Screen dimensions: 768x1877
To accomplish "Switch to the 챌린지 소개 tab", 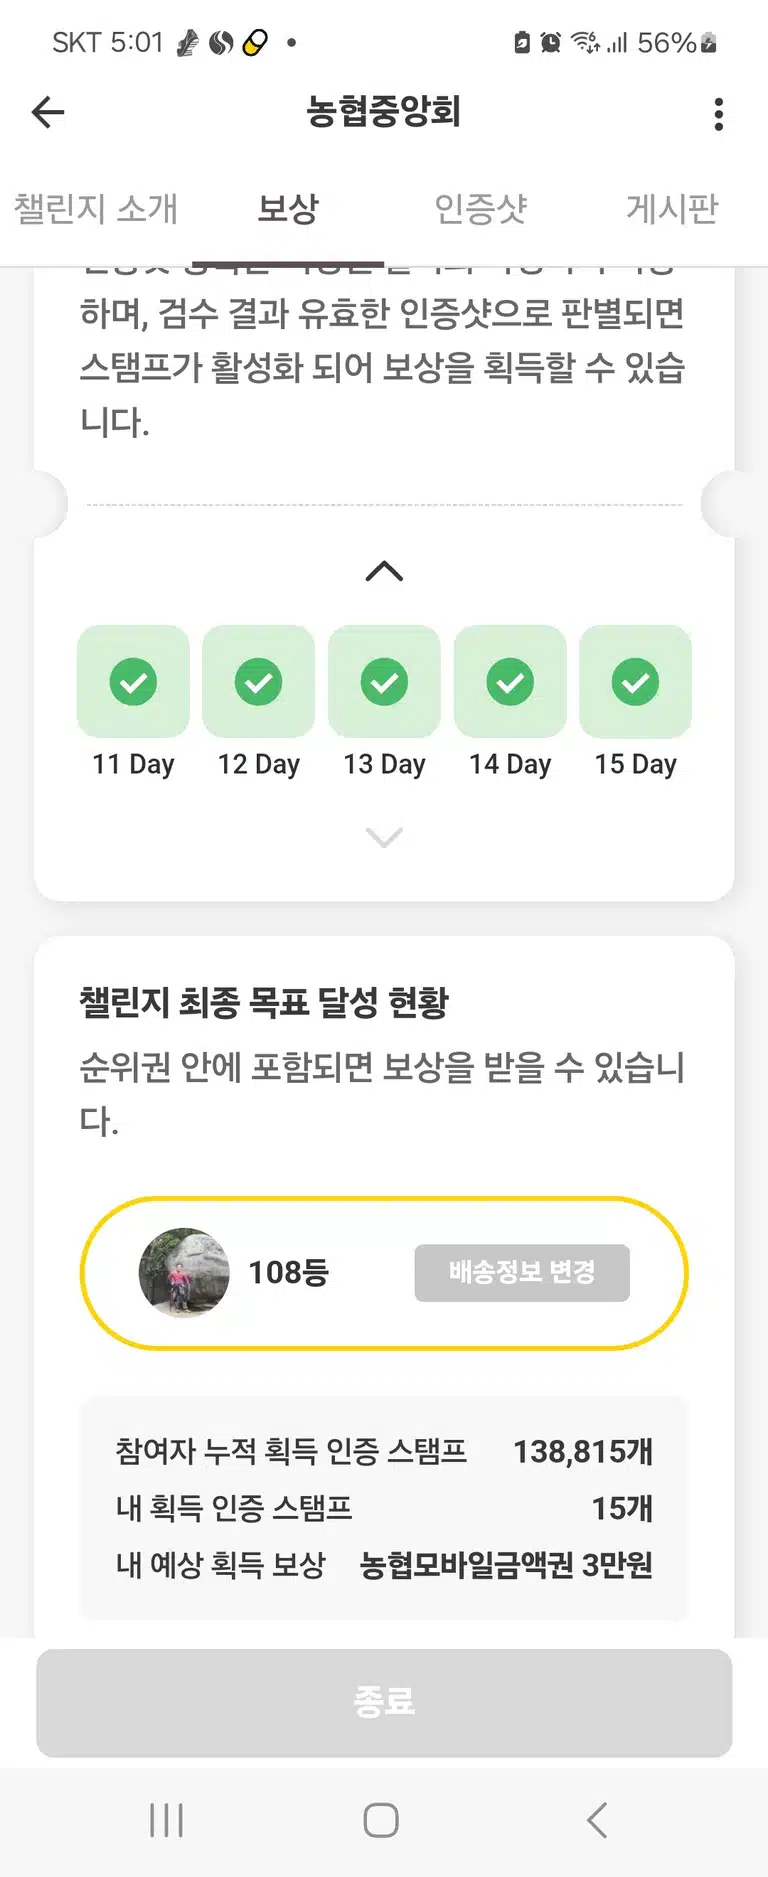I will pos(96,209).
